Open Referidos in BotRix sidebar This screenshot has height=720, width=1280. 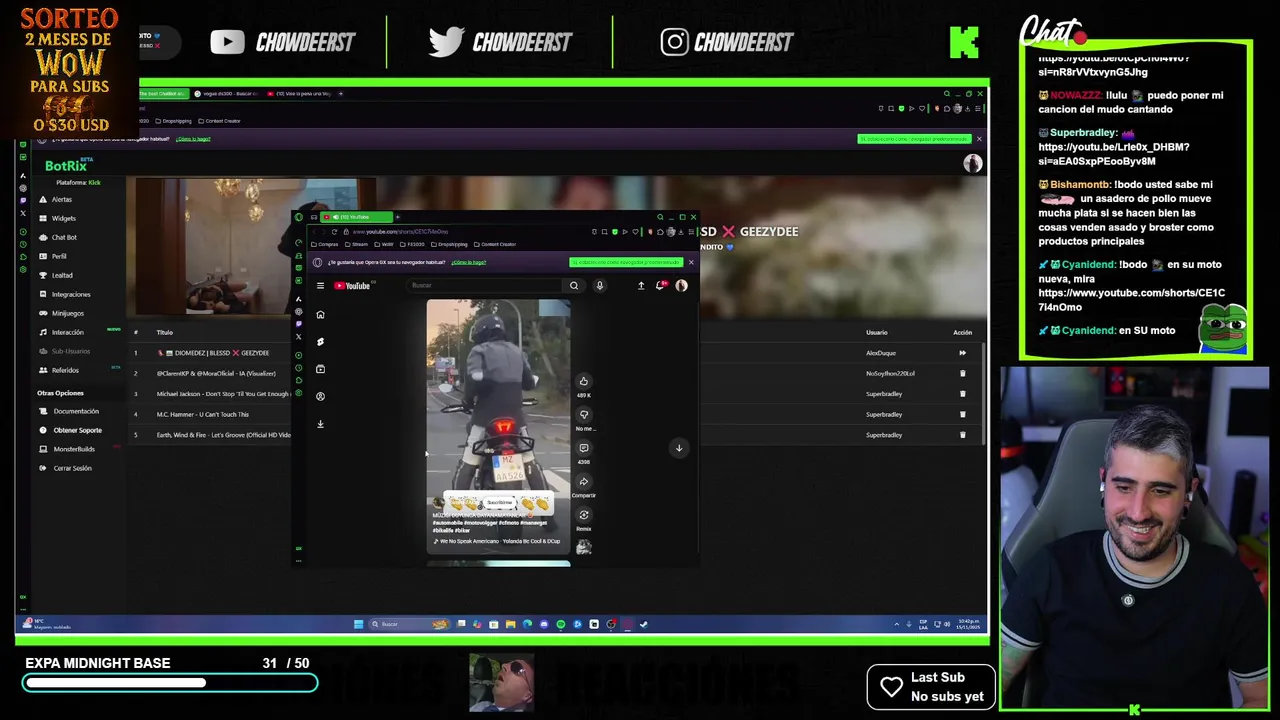point(65,370)
